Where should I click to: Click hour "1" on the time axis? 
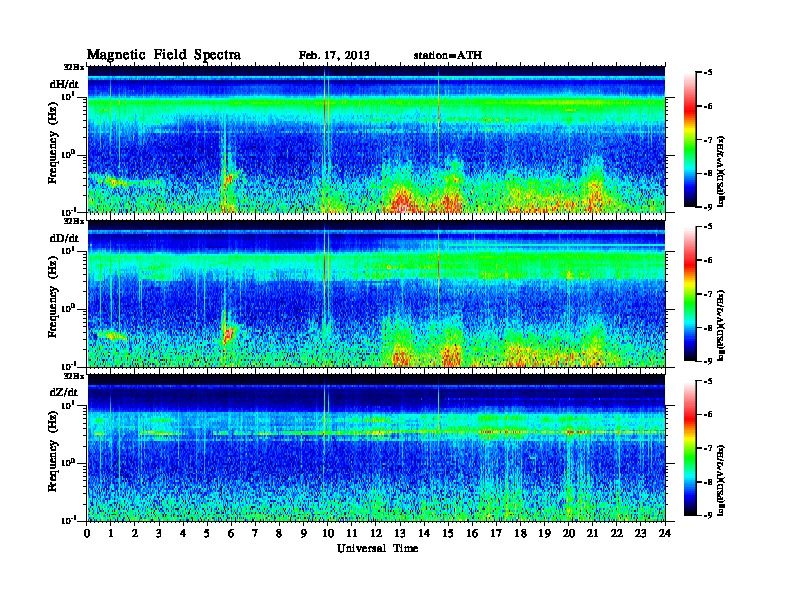[x=111, y=533]
